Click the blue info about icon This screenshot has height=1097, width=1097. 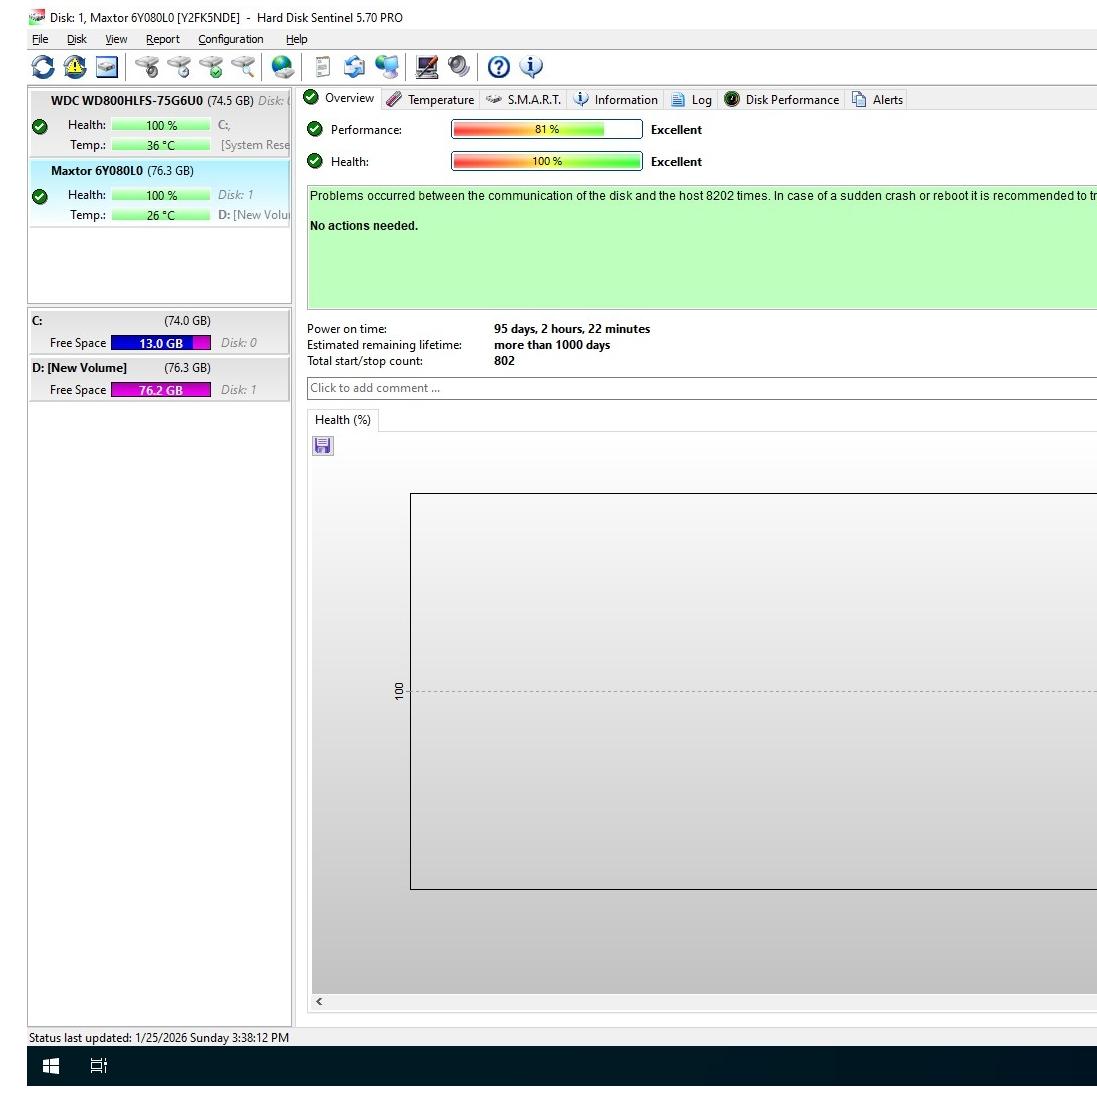[531, 67]
